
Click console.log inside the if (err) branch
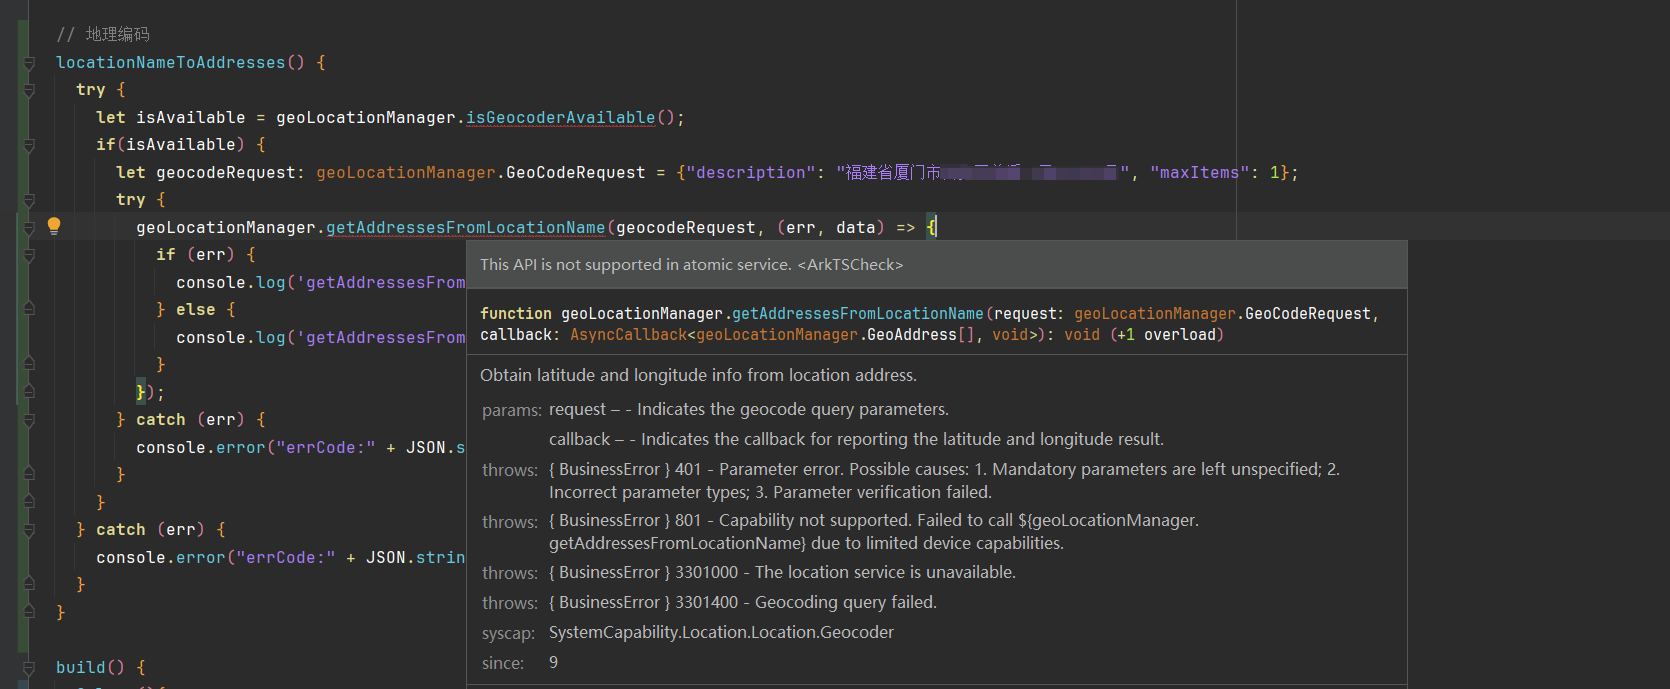coord(230,283)
